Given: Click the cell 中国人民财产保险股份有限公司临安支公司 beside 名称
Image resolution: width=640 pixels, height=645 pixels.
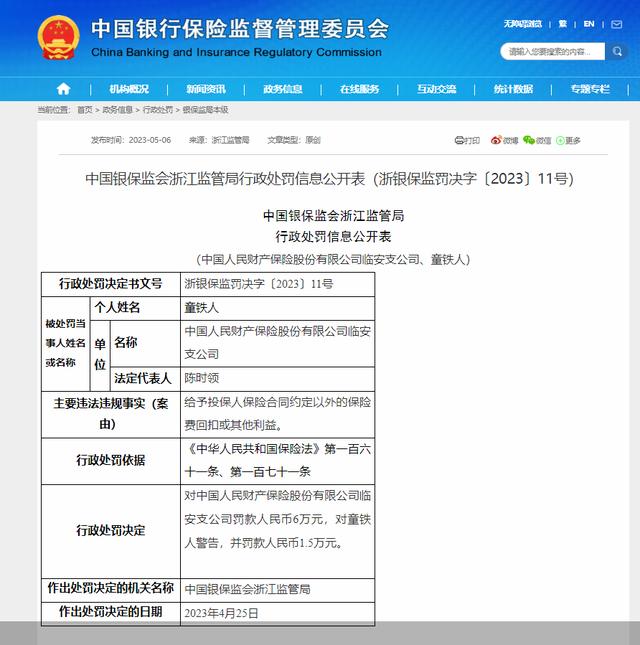Looking at the screenshot, I should (278, 343).
